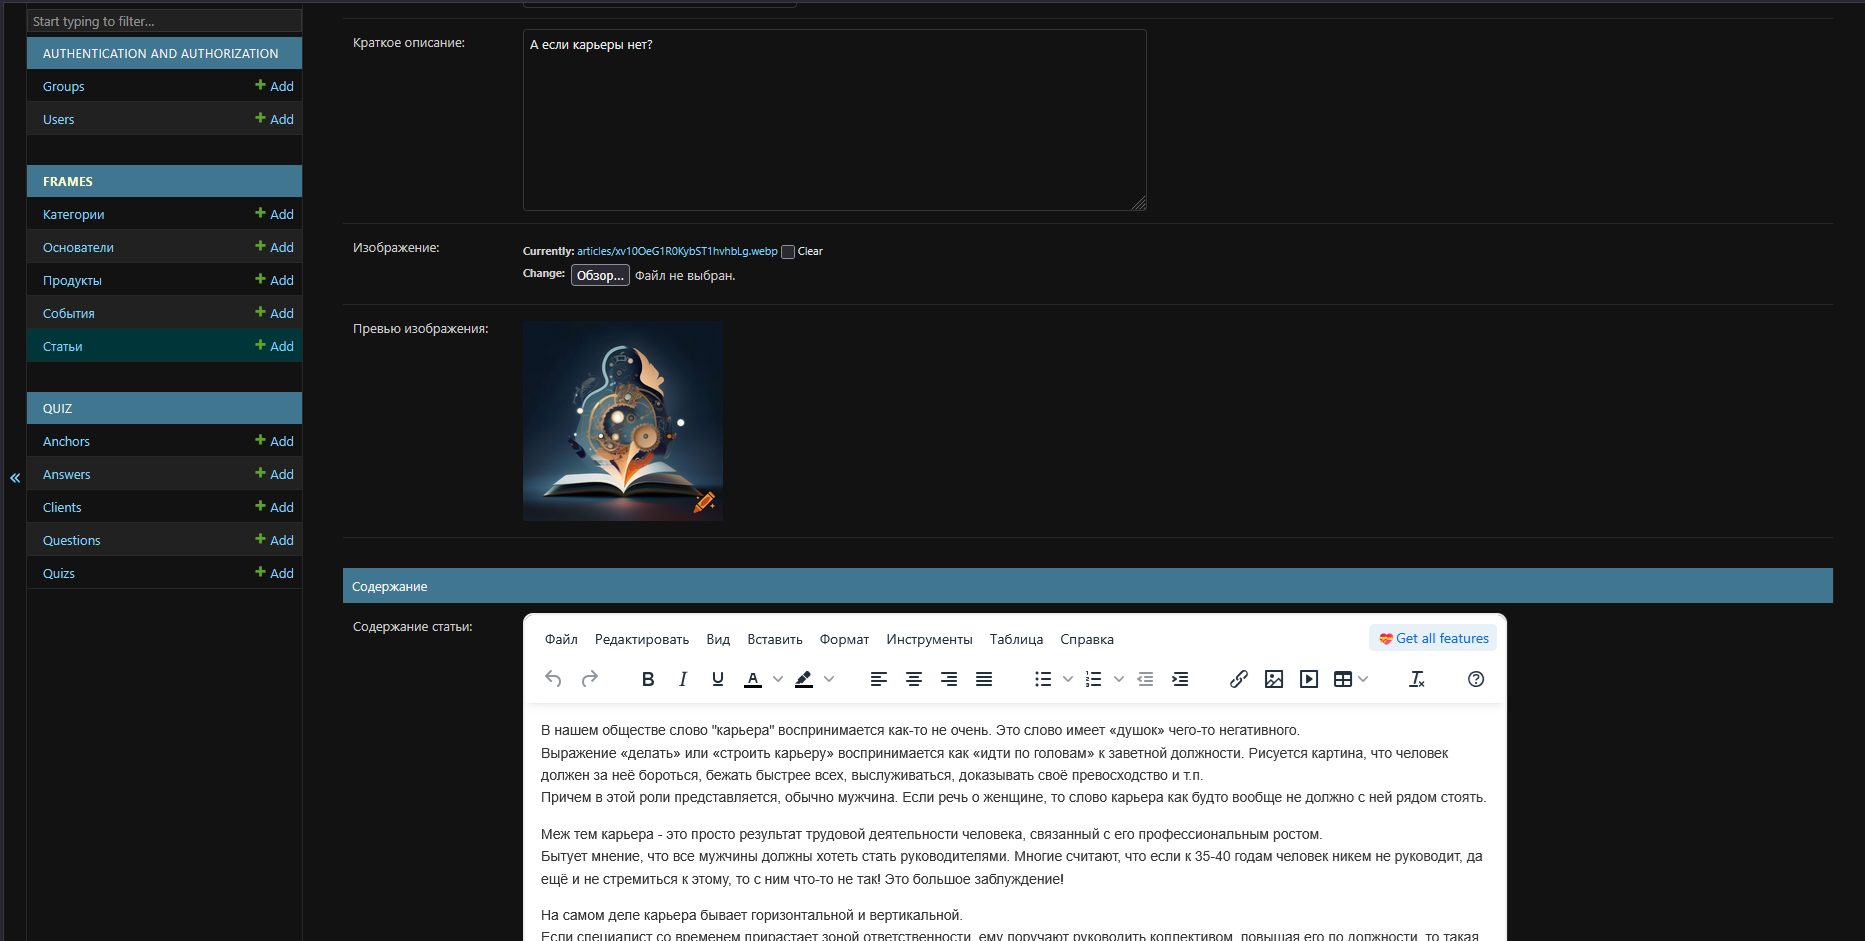Open the text color dropdown arrow
The width and height of the screenshot is (1865, 941).
pyautogui.click(x=778, y=679)
